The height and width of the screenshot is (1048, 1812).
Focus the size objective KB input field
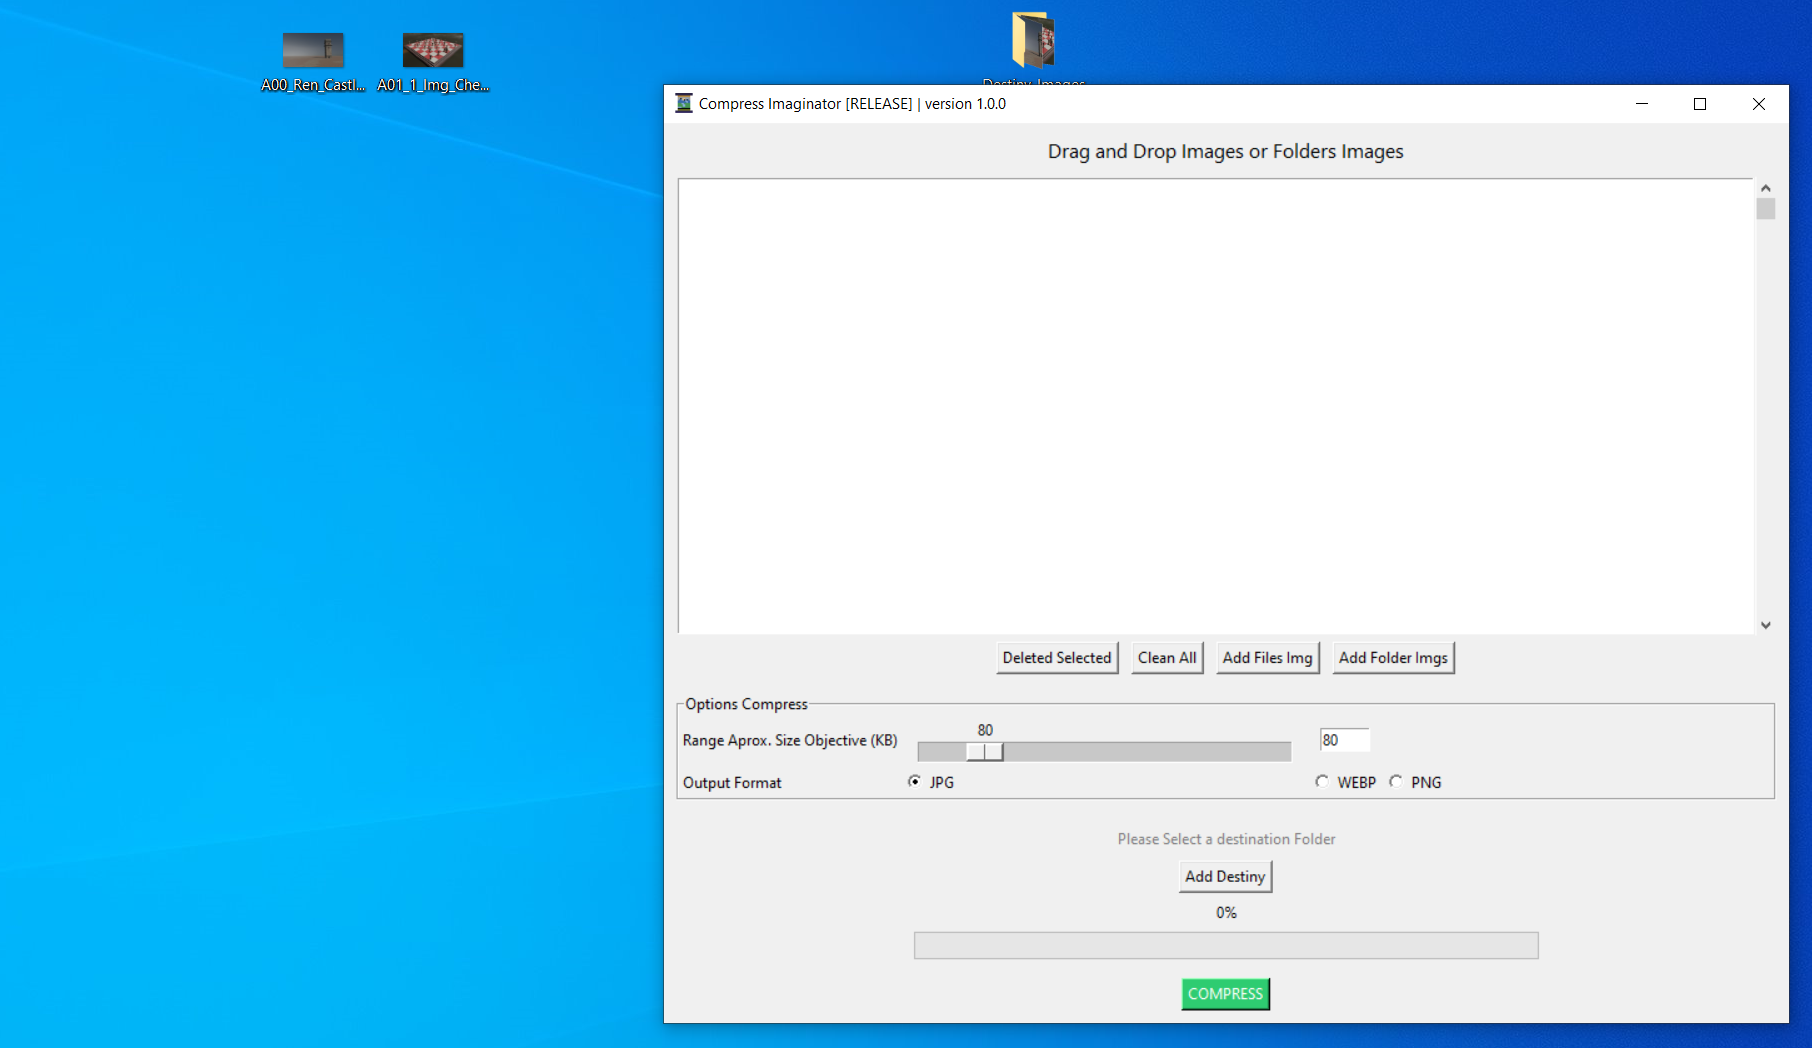click(1344, 740)
